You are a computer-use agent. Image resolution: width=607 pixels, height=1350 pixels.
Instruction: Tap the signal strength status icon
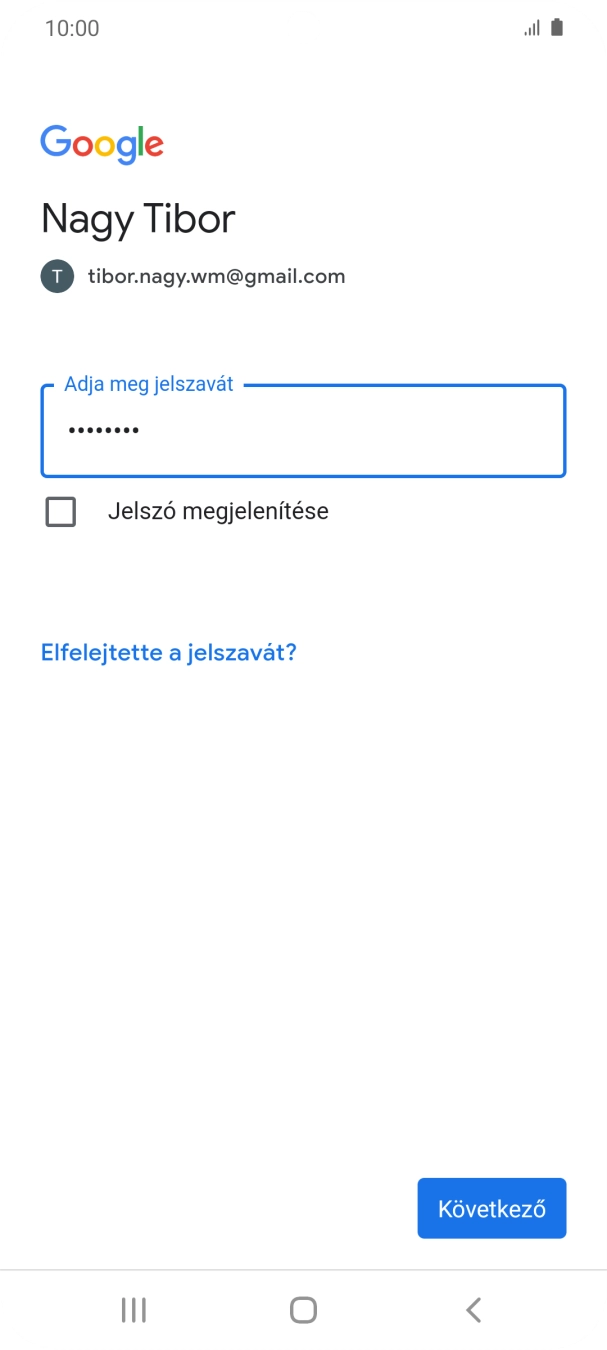[531, 28]
